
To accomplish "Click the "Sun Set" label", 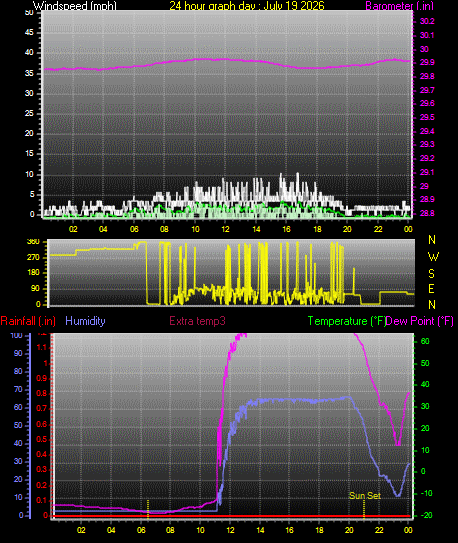I will point(365,496).
